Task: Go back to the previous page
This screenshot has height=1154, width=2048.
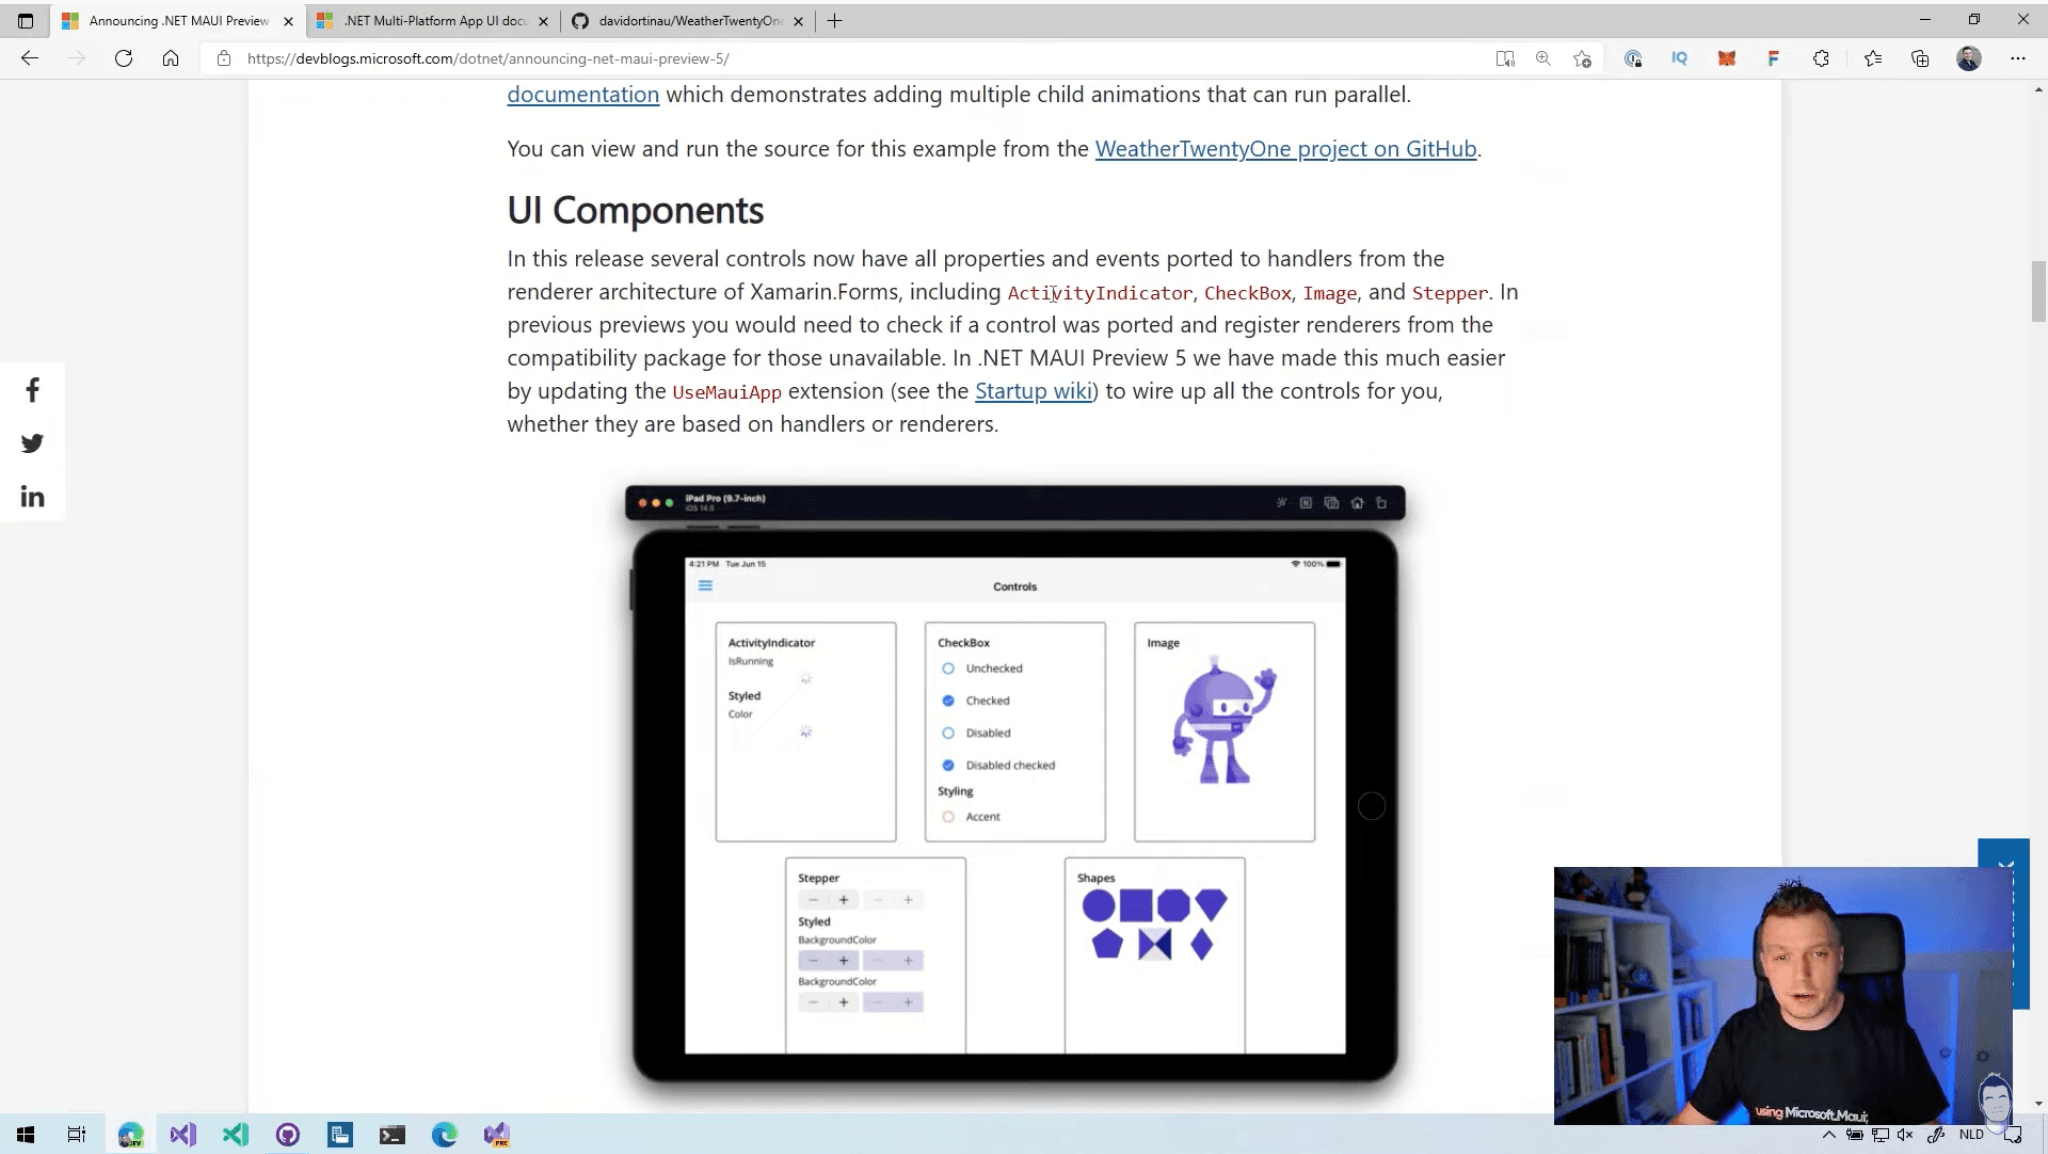Action: [29, 58]
